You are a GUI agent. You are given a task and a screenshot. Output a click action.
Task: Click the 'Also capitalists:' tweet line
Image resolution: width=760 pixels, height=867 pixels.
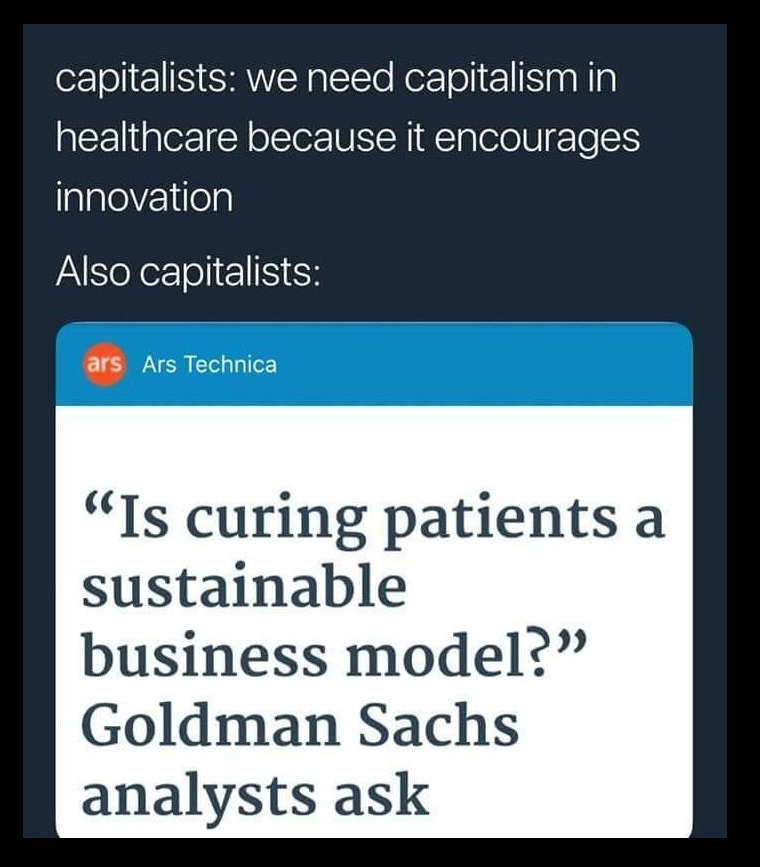pos(188,270)
